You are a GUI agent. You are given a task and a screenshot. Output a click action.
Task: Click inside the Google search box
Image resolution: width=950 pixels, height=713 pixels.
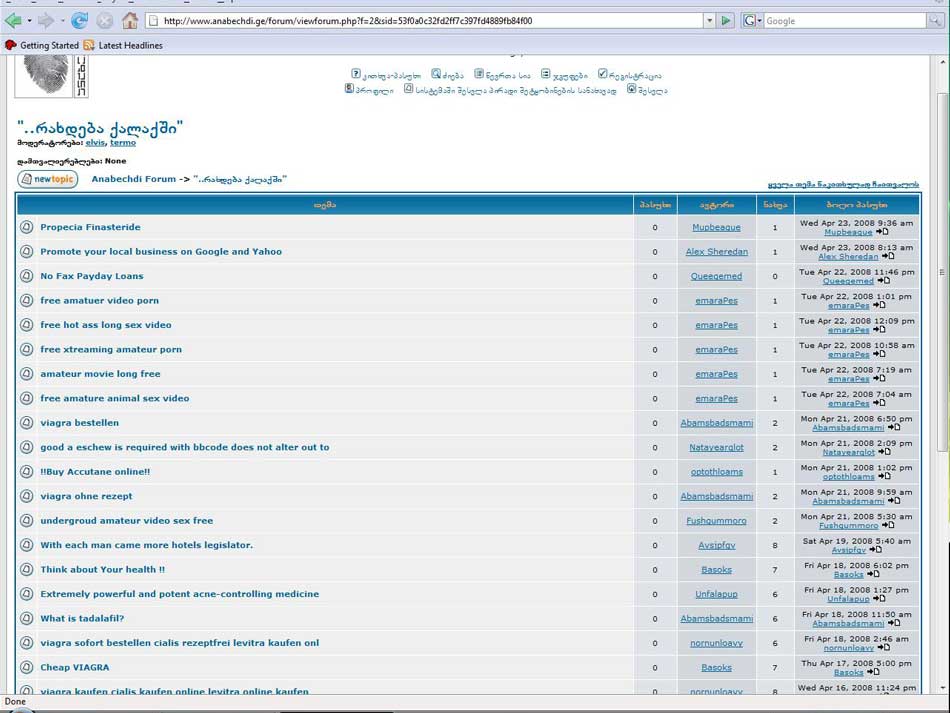pos(848,20)
